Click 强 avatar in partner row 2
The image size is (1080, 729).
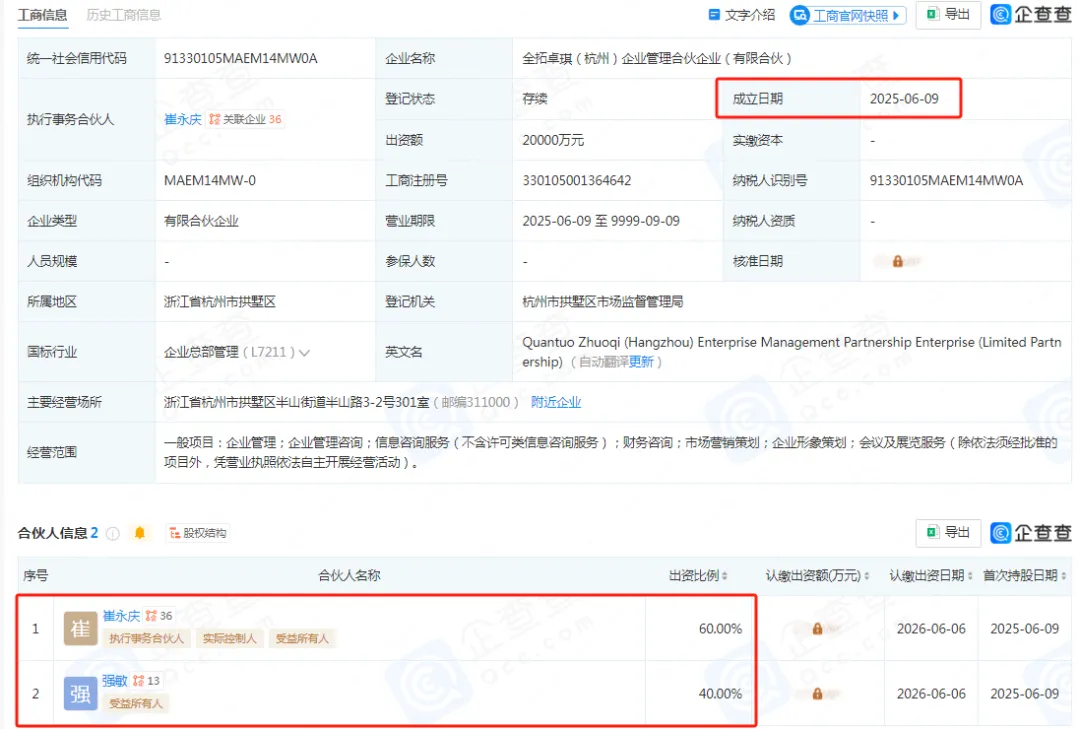point(80,693)
